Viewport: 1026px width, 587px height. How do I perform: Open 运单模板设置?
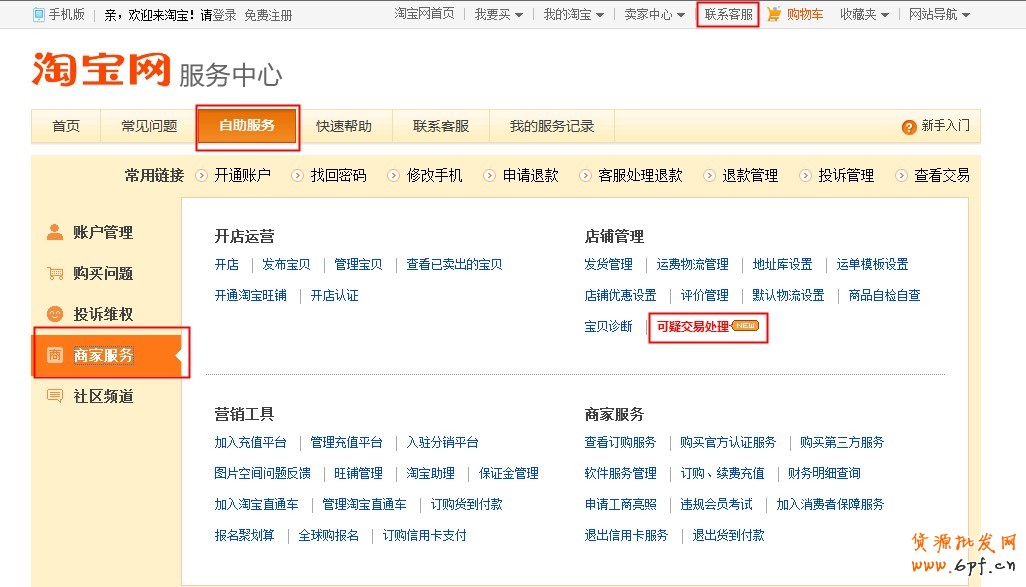pyautogui.click(x=872, y=264)
